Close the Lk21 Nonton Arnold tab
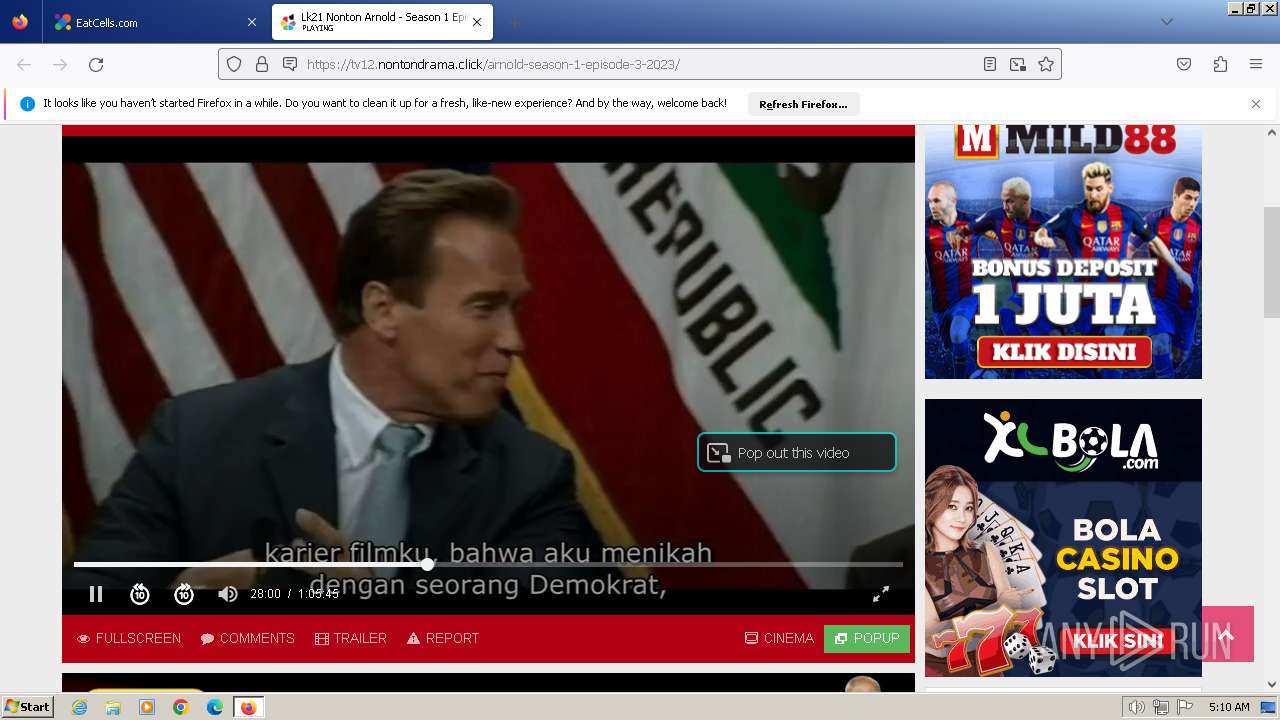1280x720 pixels. [x=477, y=22]
